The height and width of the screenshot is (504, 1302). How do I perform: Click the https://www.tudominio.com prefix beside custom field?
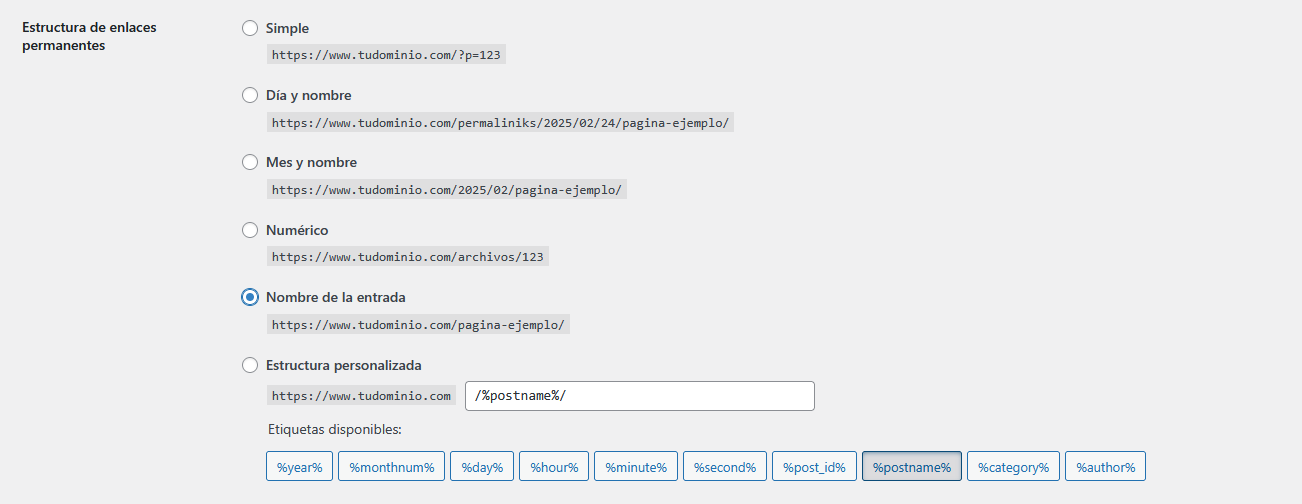(362, 396)
